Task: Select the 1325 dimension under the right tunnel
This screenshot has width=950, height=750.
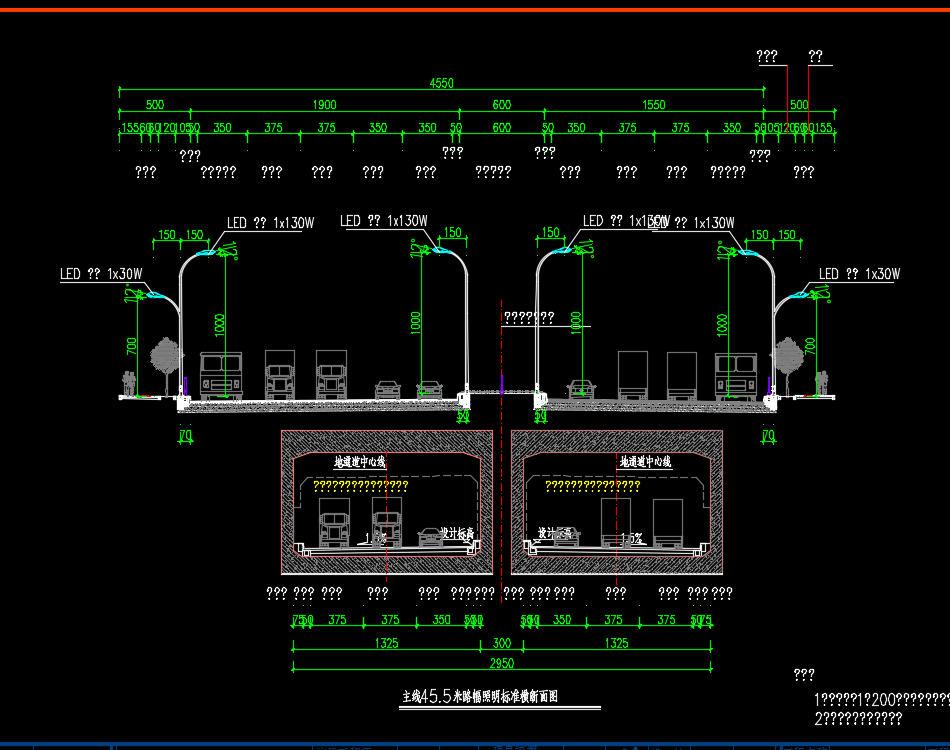Action: coord(617,643)
